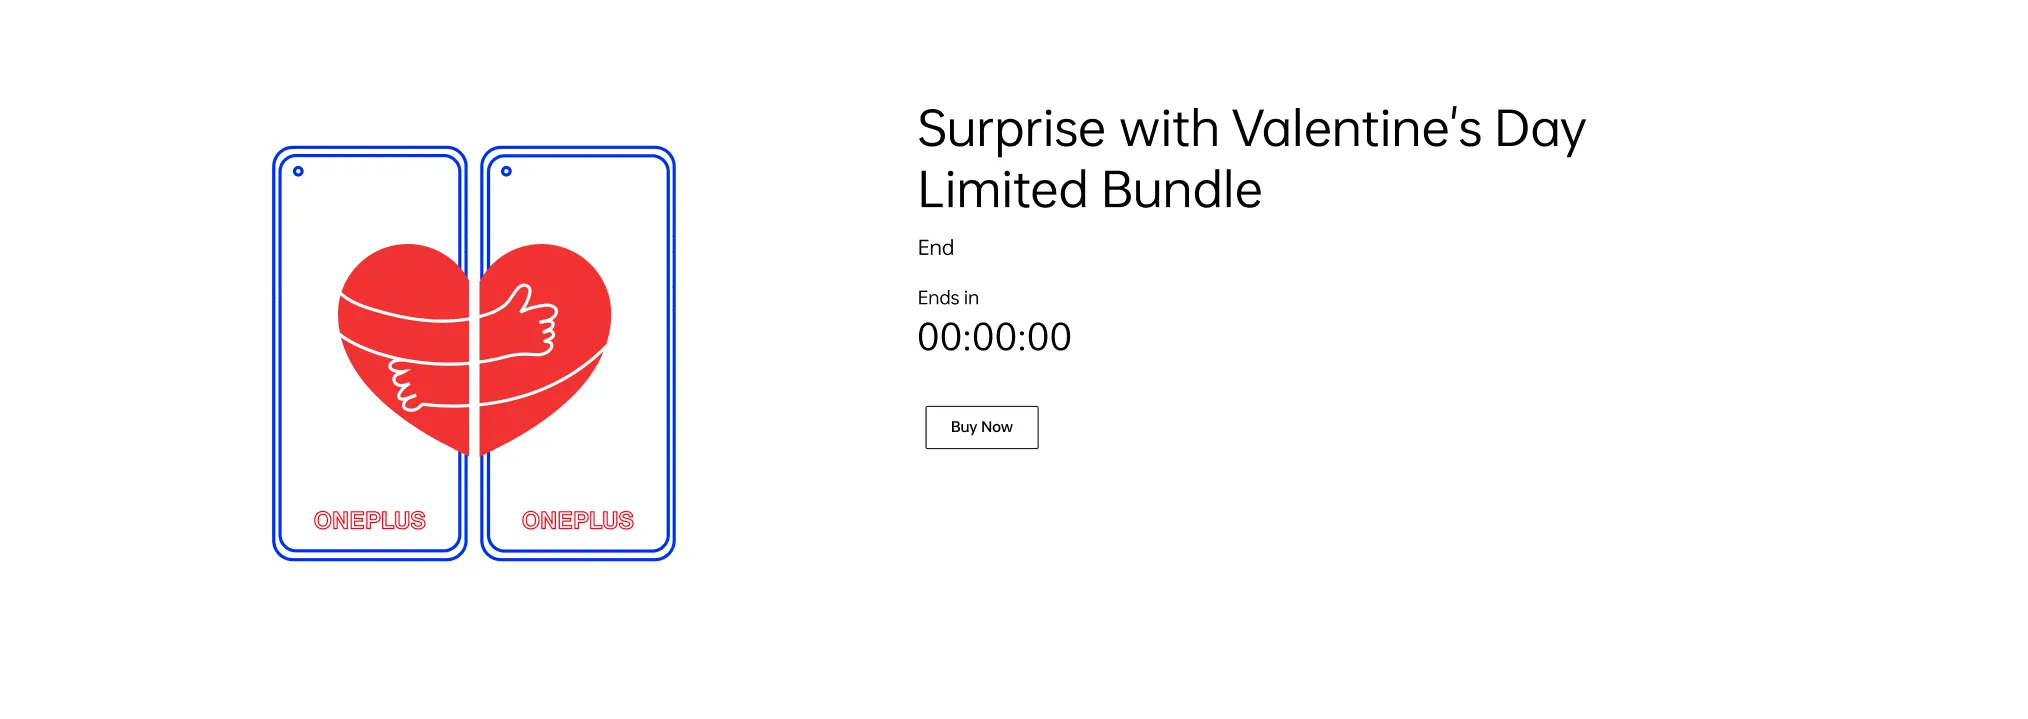Click the right phone's punch-hole camera dot
Screen dimensions: 2028x719
coord(506,171)
